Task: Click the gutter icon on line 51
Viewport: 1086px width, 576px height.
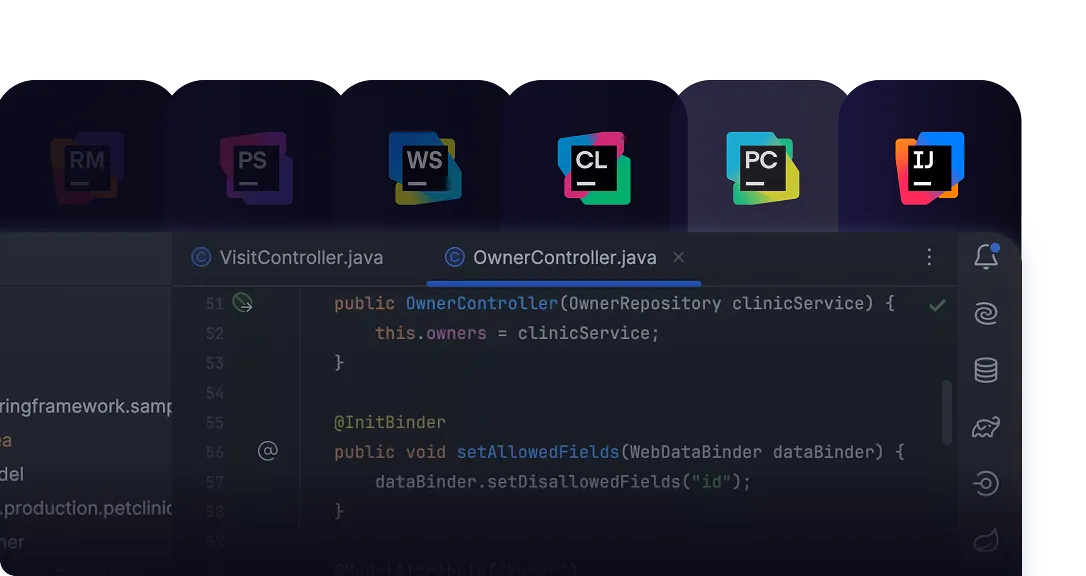Action: tap(242, 303)
